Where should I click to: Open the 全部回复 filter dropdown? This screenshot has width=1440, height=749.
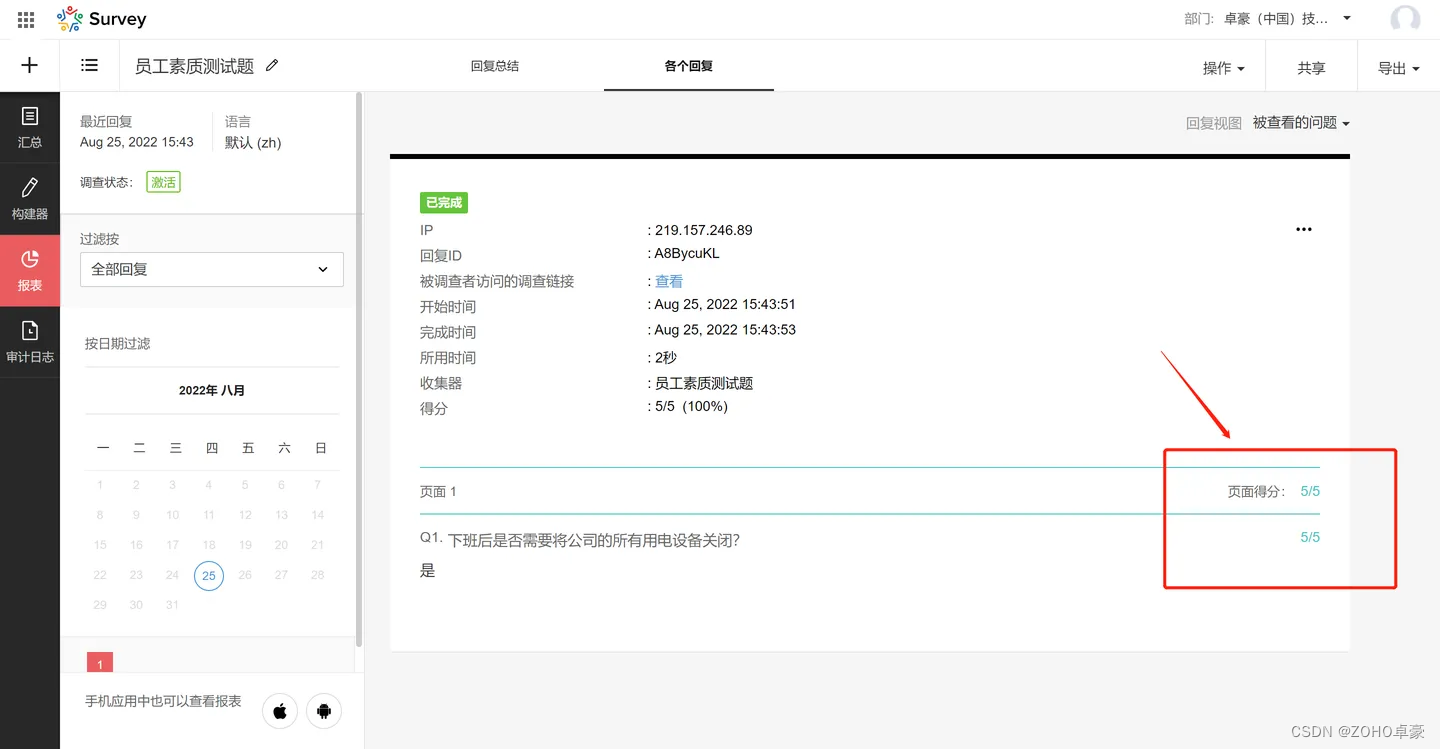pyautogui.click(x=212, y=269)
